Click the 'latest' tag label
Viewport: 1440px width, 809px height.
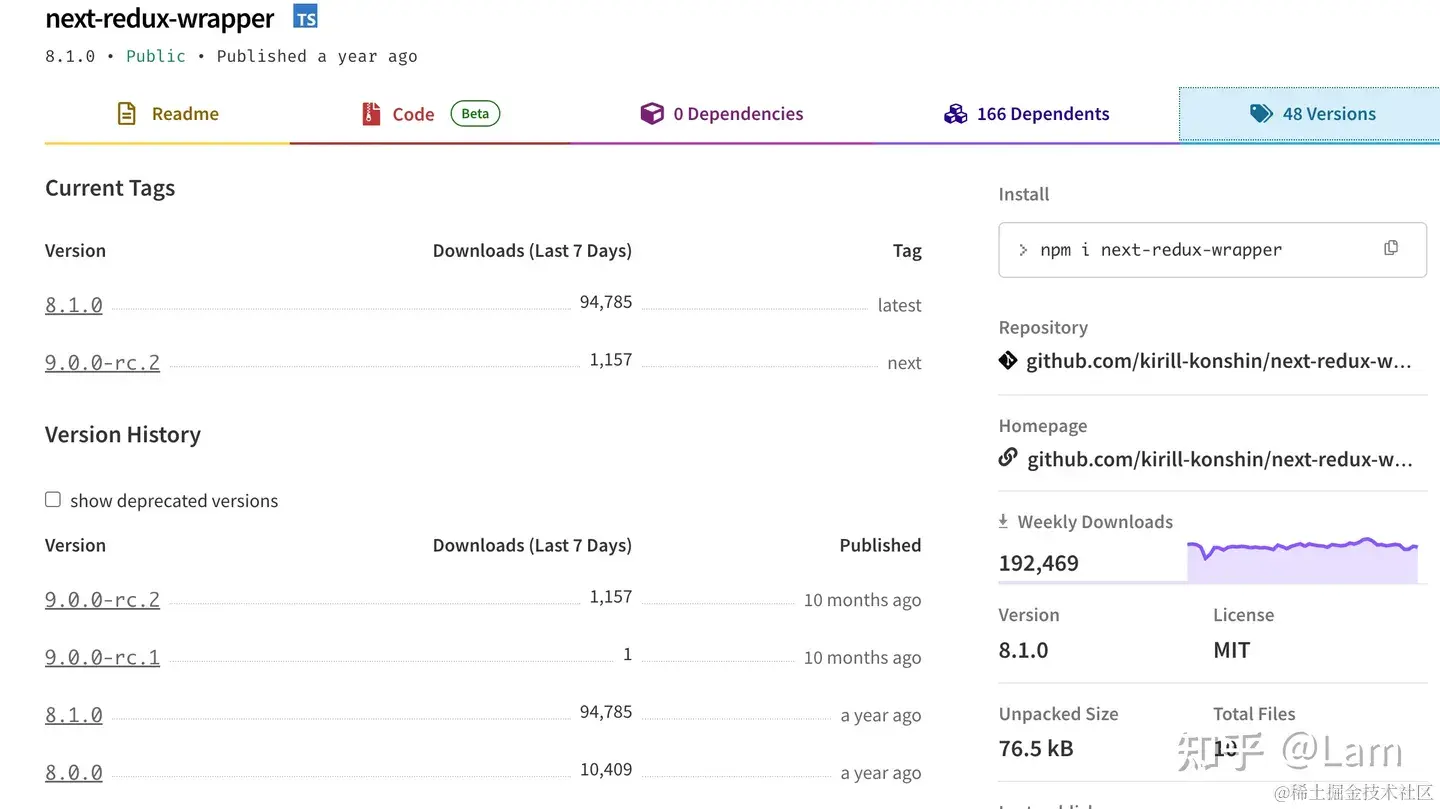pos(899,305)
